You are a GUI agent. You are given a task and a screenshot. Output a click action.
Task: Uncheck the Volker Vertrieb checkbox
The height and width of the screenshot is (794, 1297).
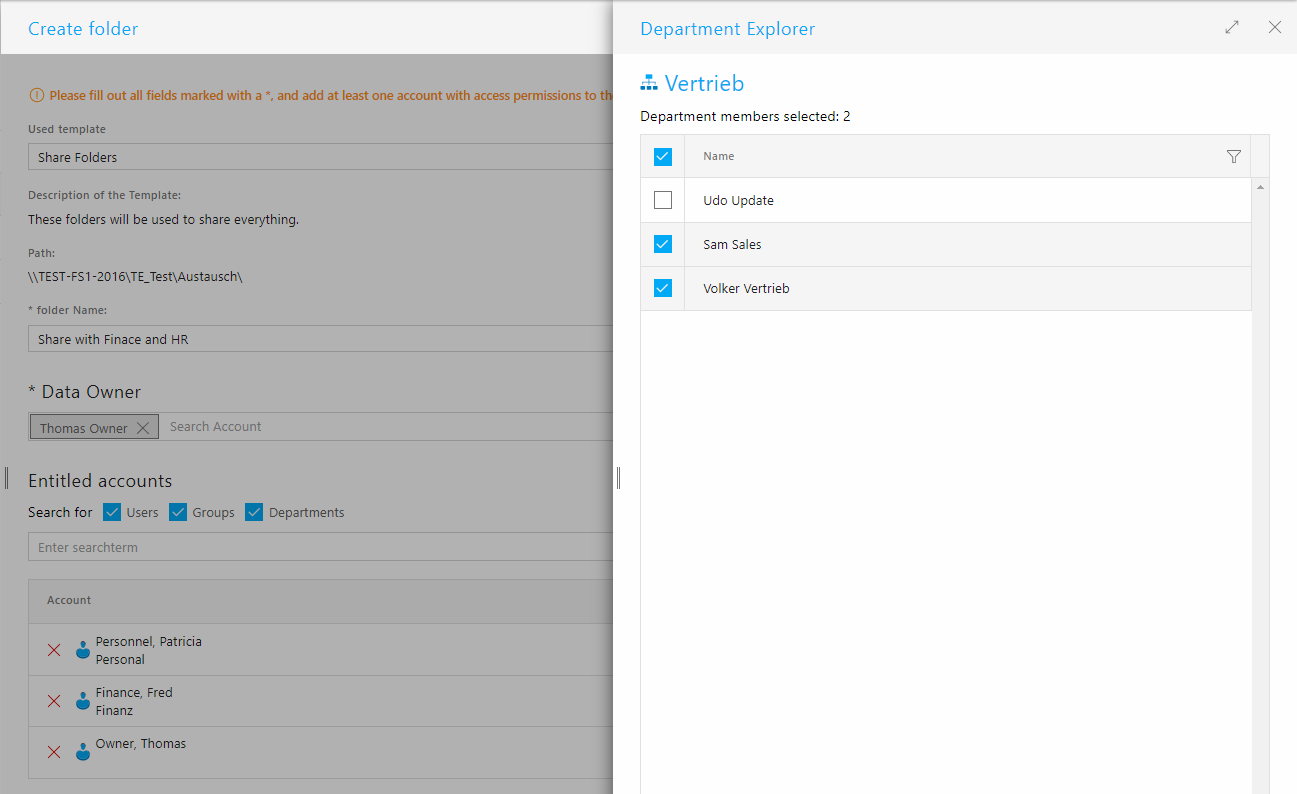point(663,288)
